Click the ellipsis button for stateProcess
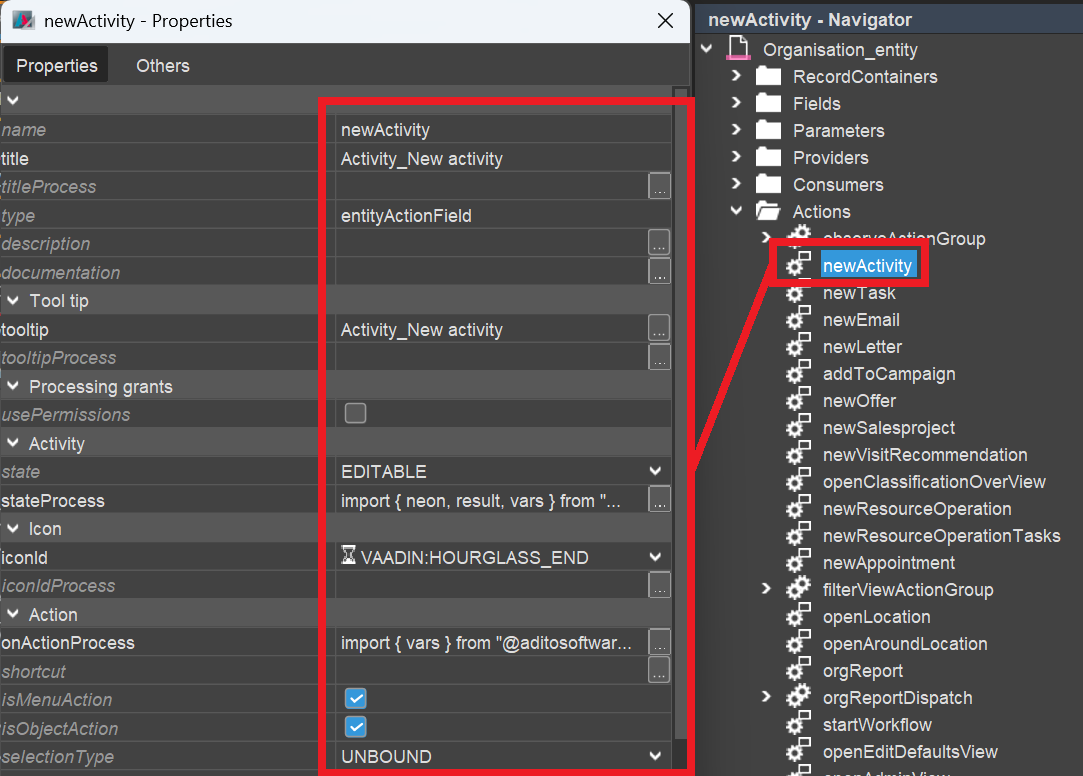Screen dimensions: 1083x776 pyautogui.click(x=659, y=500)
